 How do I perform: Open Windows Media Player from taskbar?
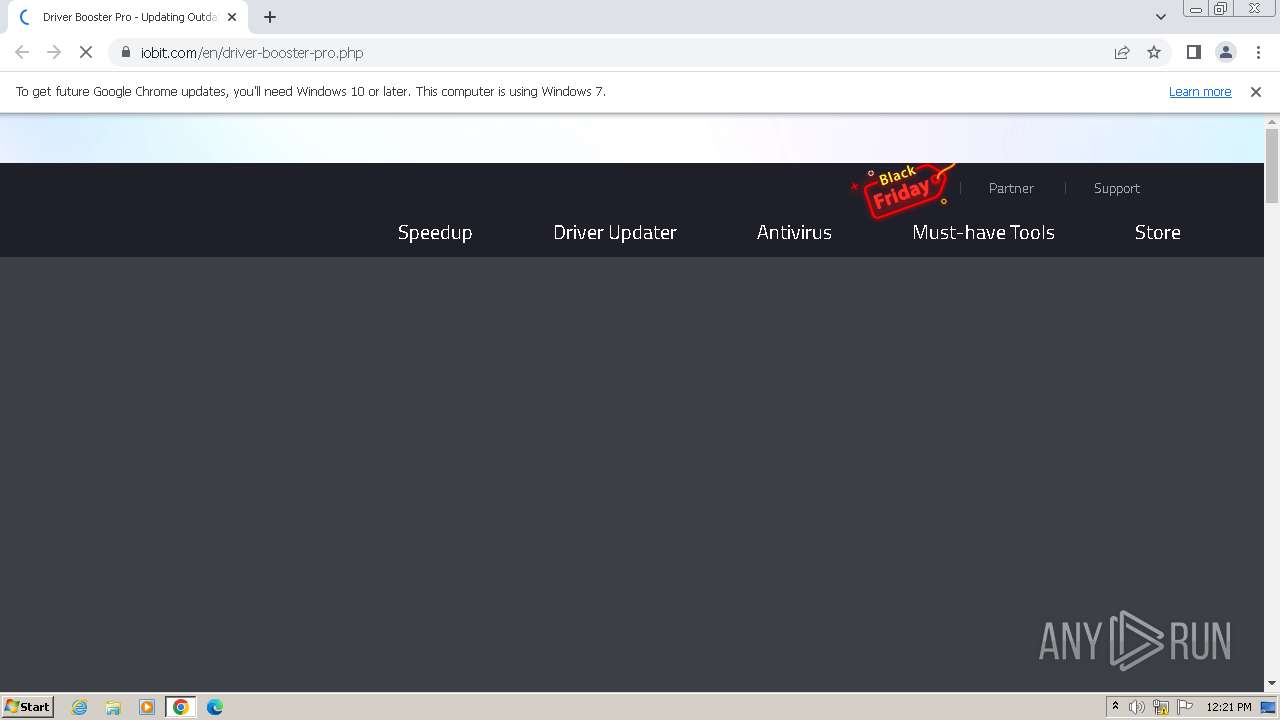tap(147, 707)
